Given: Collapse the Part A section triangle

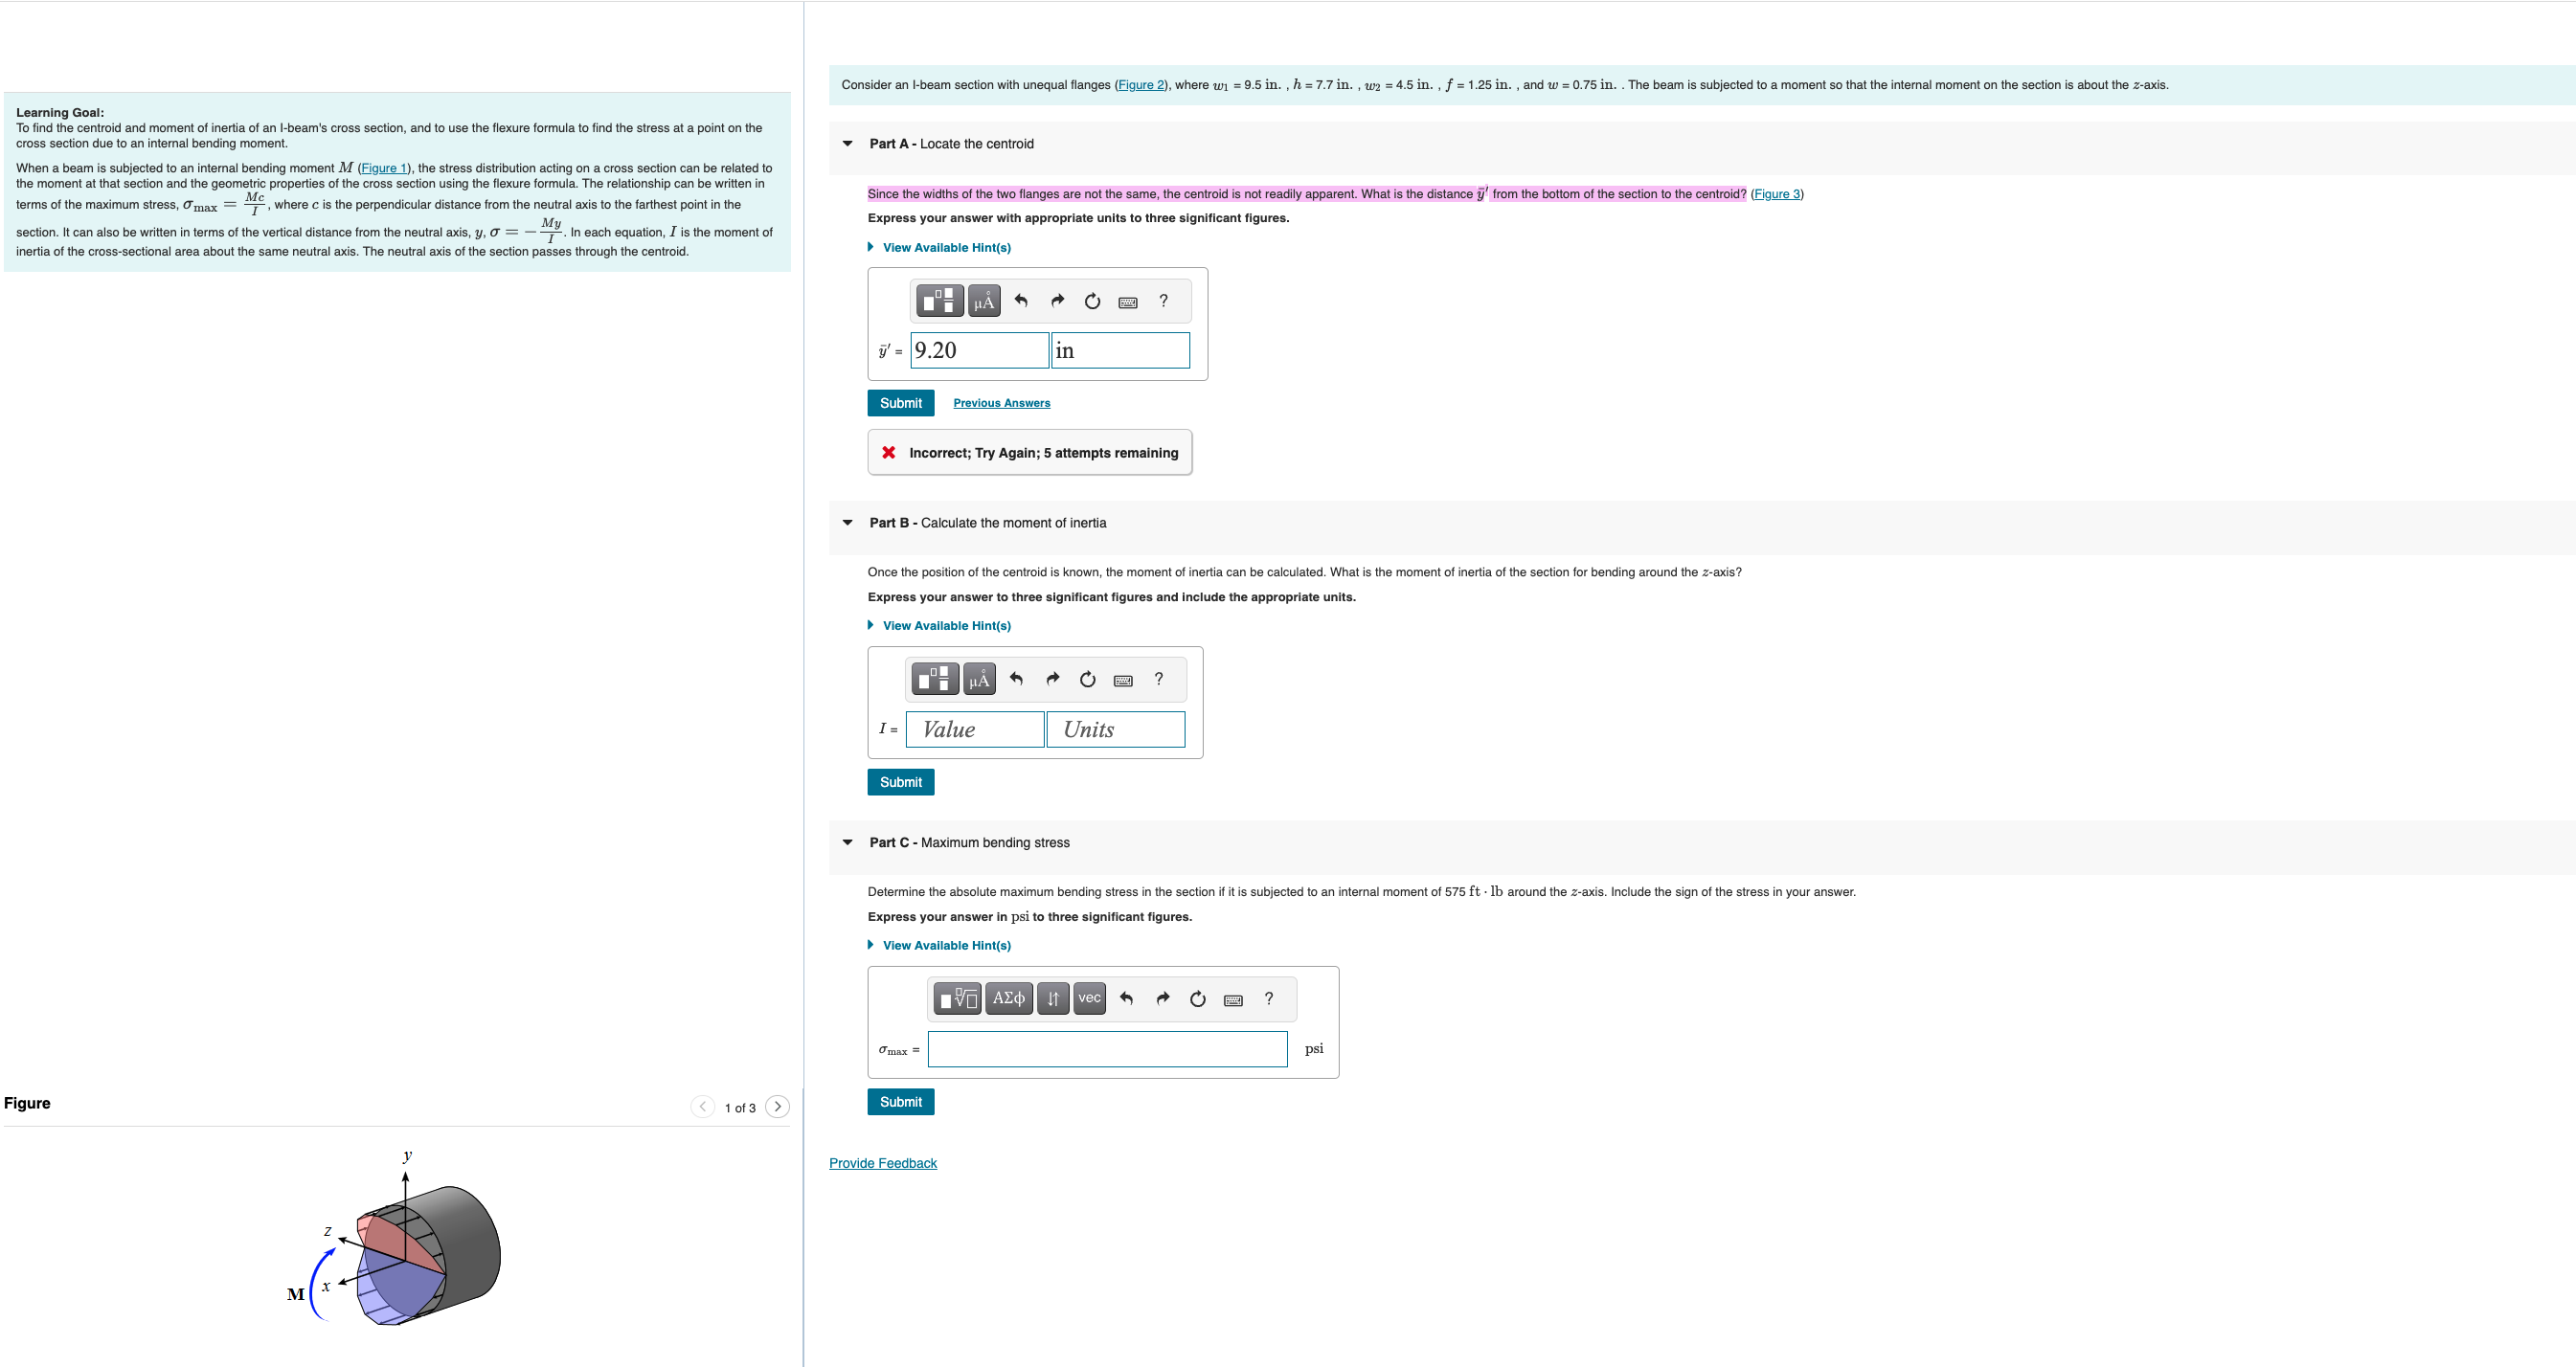Looking at the screenshot, I should 848,144.
